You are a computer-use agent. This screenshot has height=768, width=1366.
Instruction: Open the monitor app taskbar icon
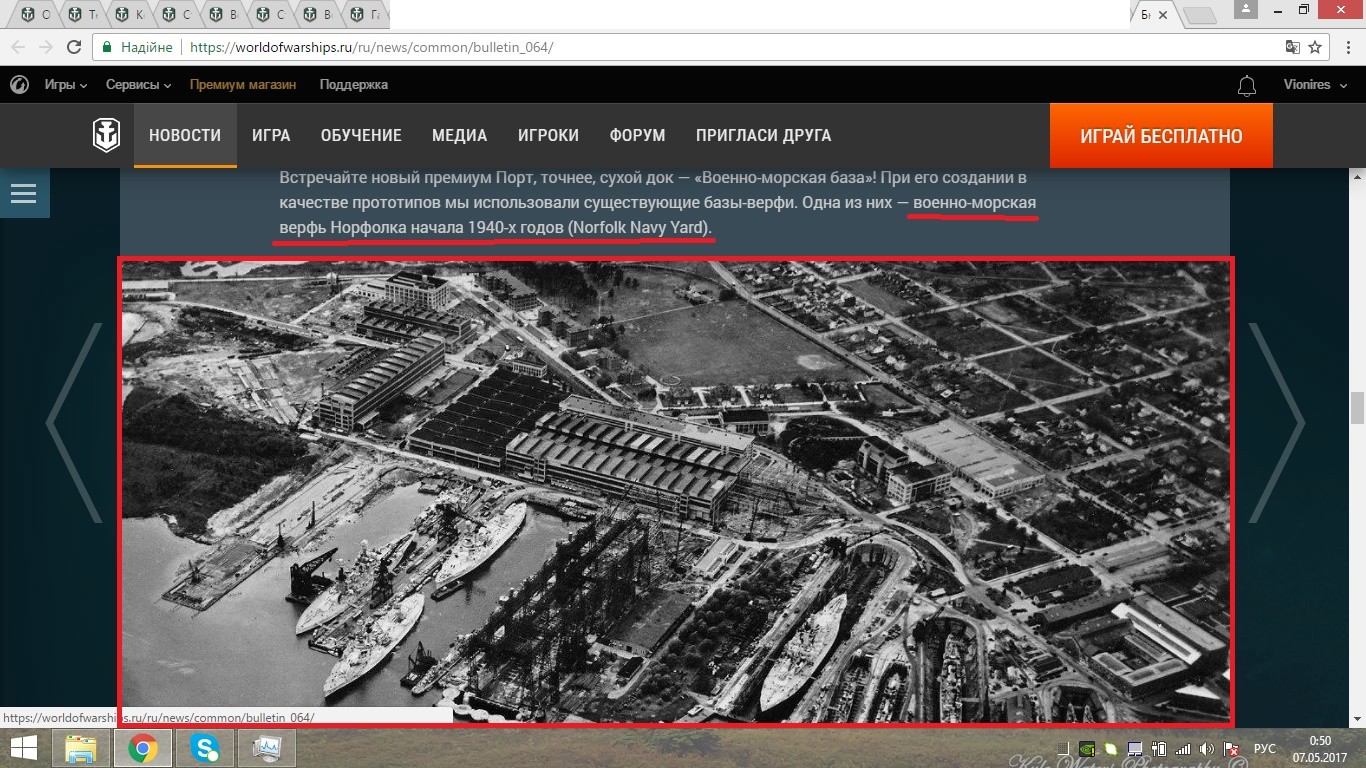(x=267, y=748)
